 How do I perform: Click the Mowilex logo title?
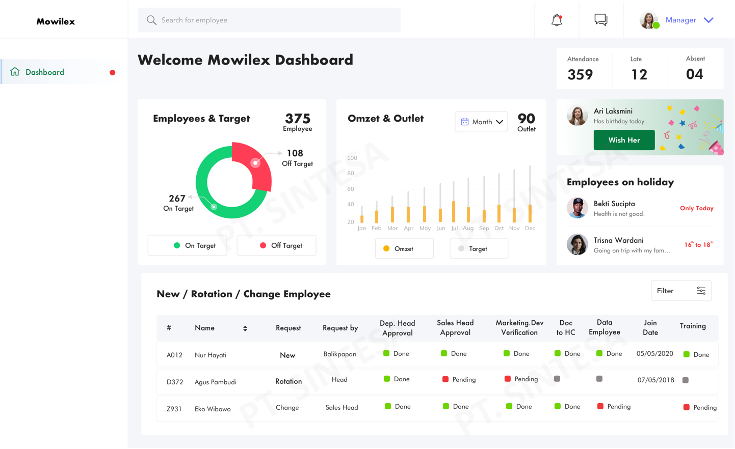[56, 21]
